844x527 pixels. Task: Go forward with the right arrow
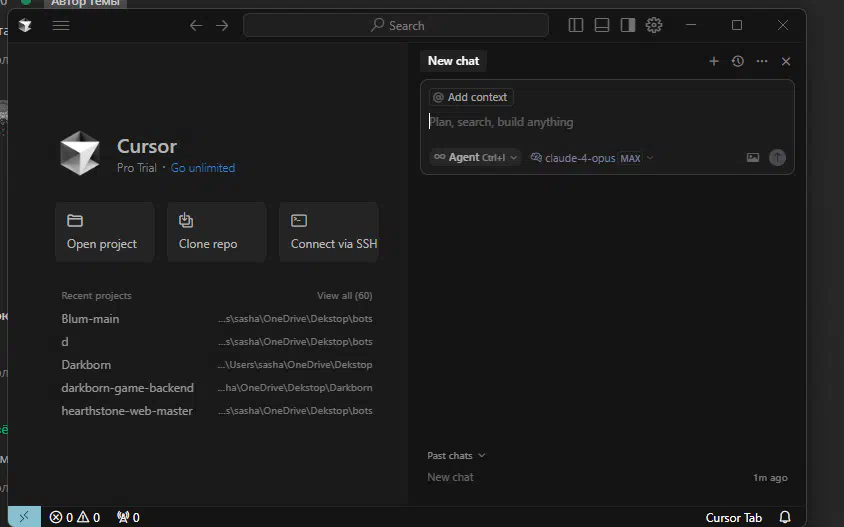222,25
